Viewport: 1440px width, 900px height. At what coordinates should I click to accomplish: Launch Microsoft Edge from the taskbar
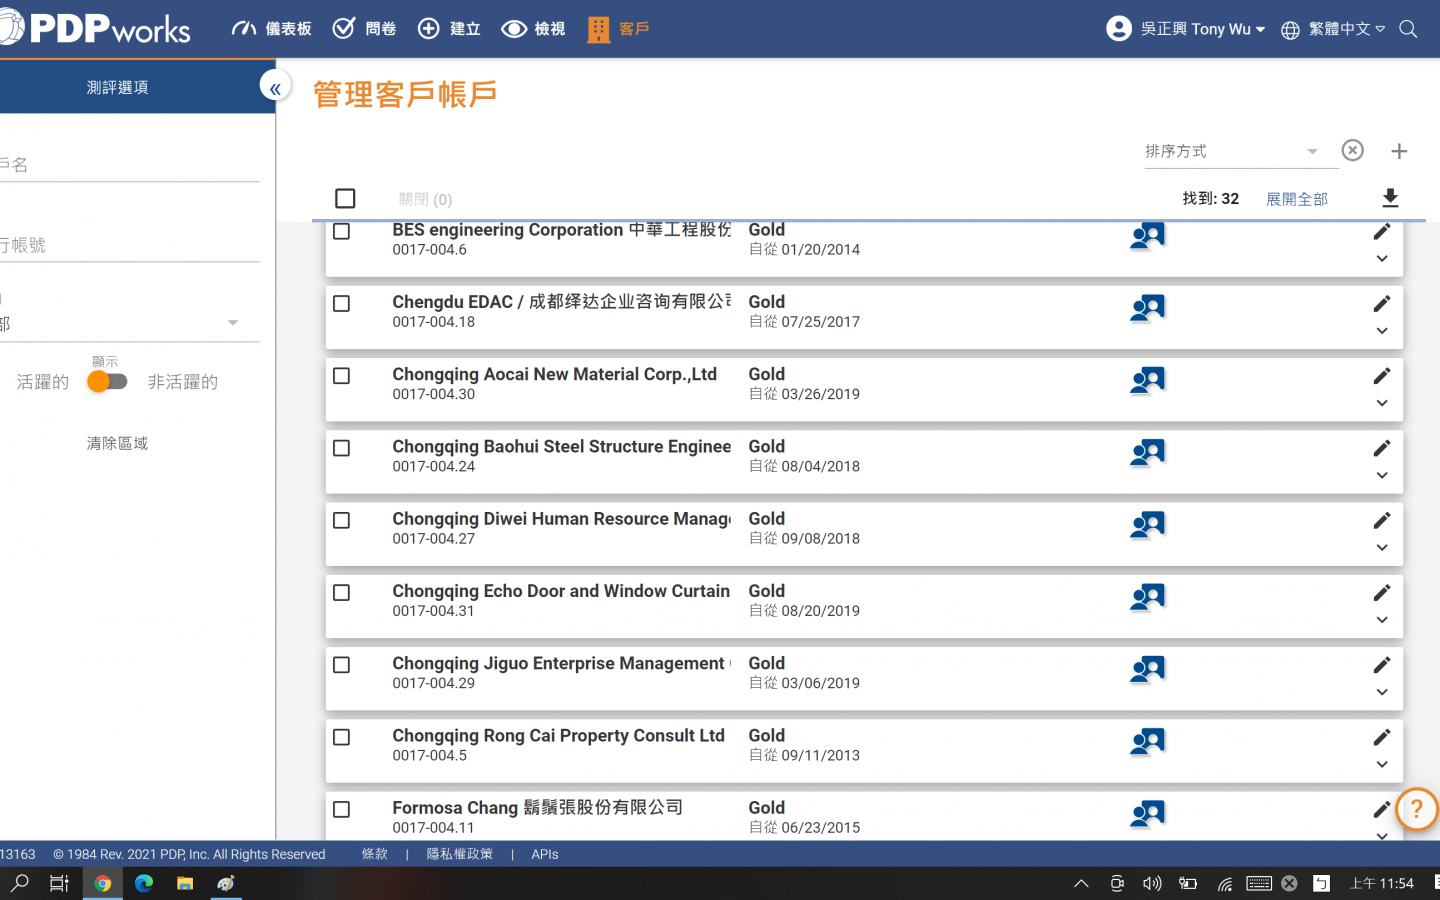144,883
